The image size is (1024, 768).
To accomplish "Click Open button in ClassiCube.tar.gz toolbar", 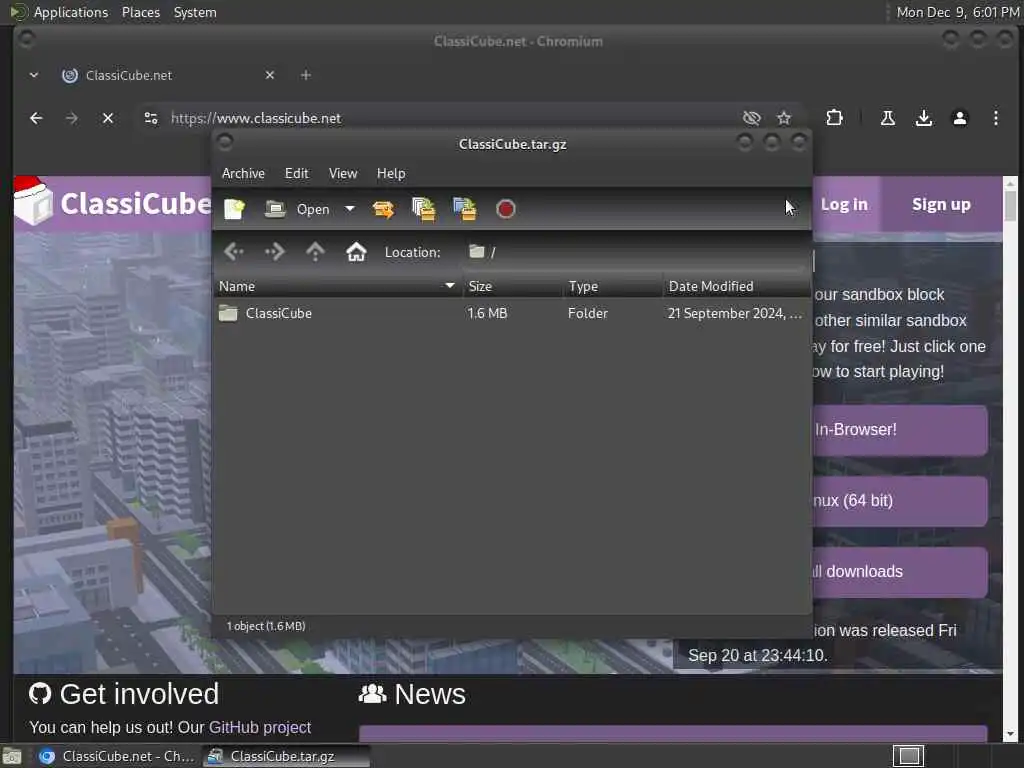I will [x=297, y=209].
